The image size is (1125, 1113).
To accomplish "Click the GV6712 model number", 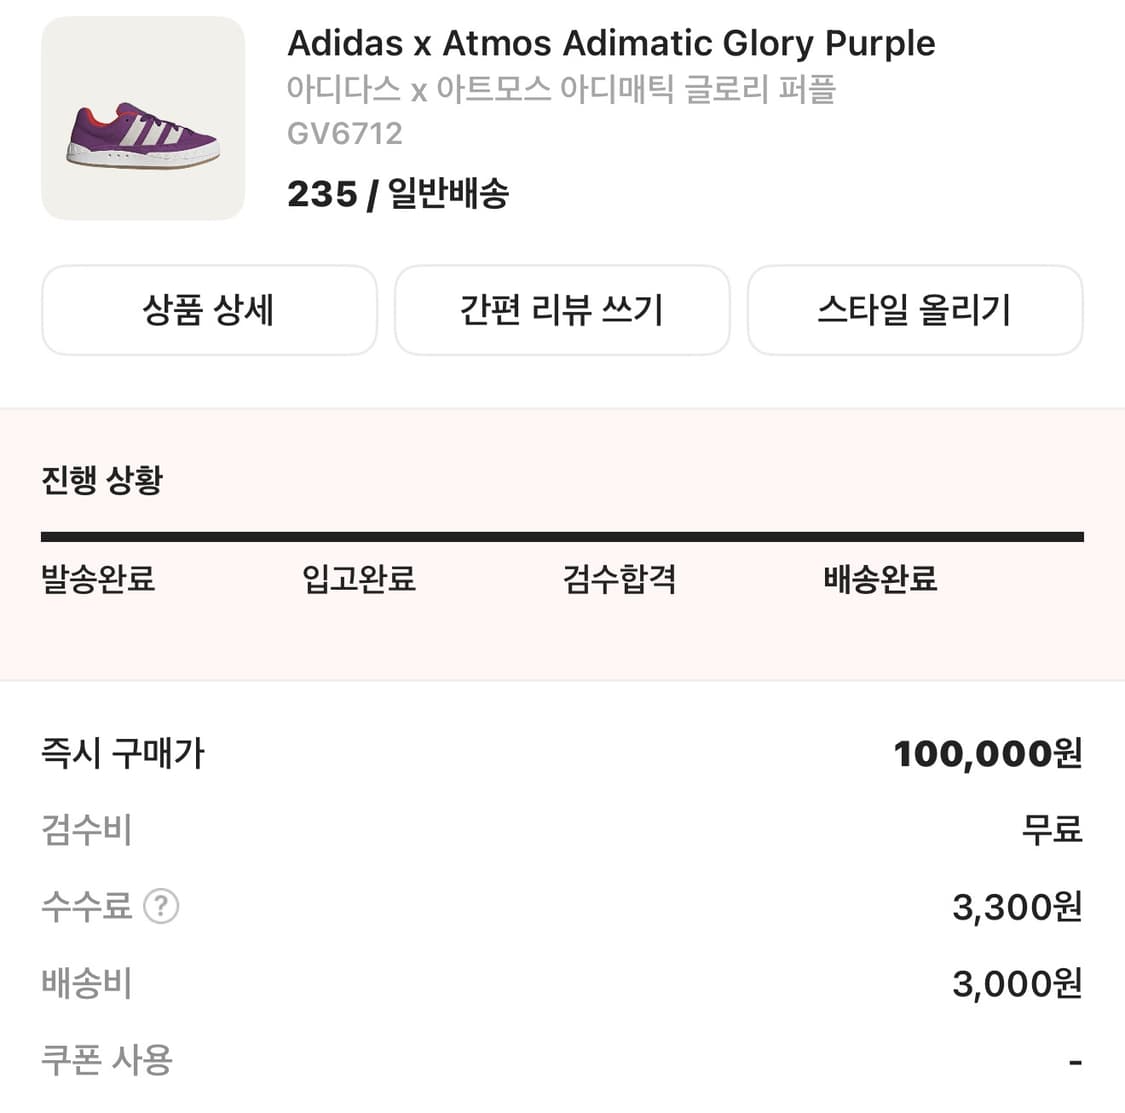I will pyautogui.click(x=345, y=134).
